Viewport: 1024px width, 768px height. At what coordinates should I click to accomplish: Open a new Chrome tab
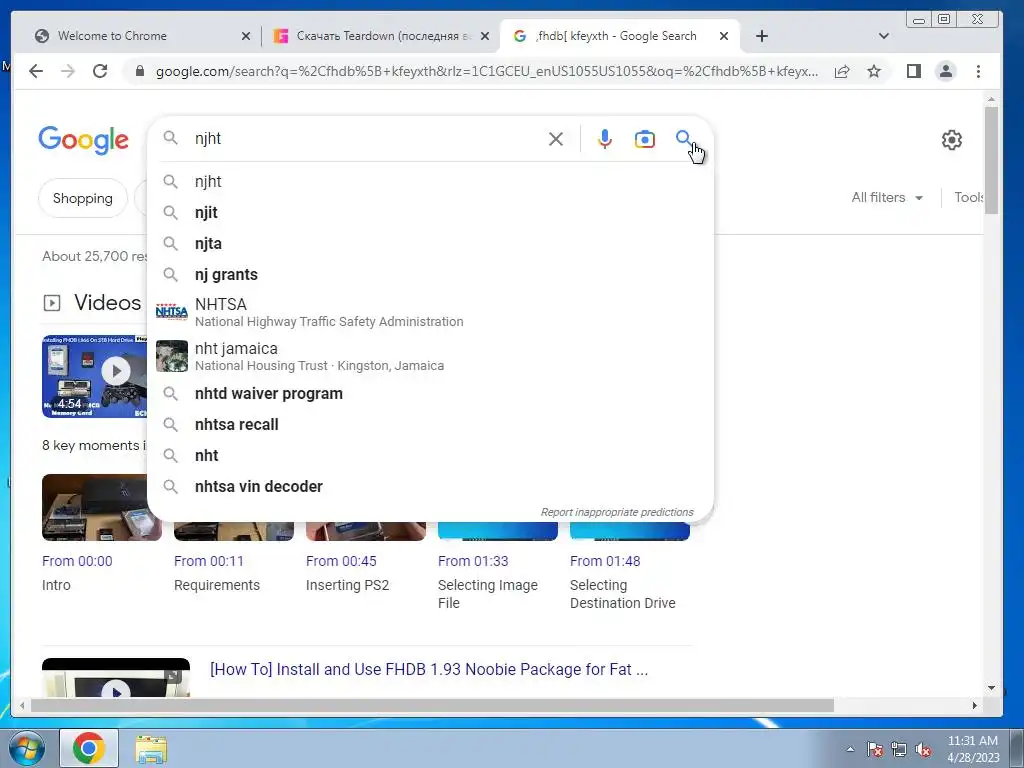click(x=761, y=36)
